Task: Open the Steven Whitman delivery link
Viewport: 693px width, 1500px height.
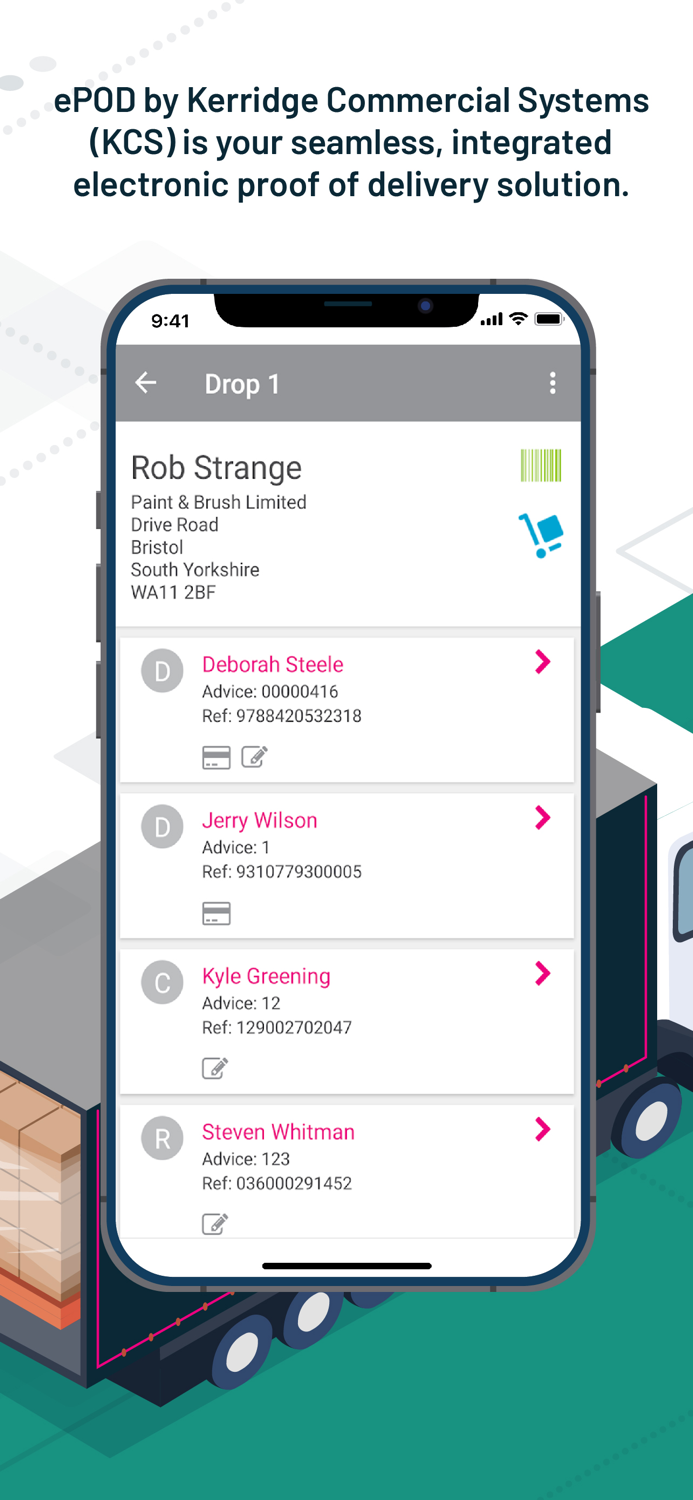Action: [x=278, y=1132]
